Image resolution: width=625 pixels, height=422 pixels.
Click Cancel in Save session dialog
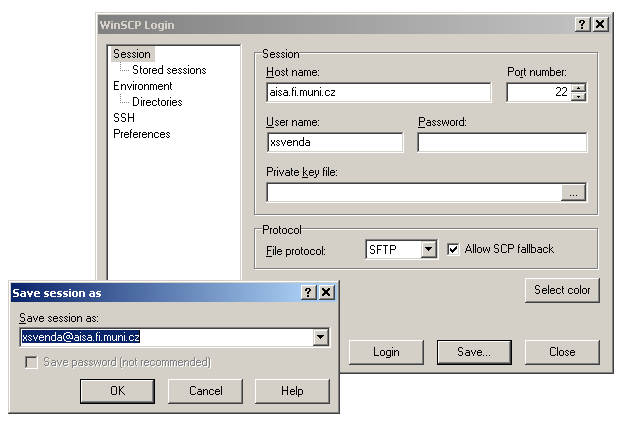[205, 391]
